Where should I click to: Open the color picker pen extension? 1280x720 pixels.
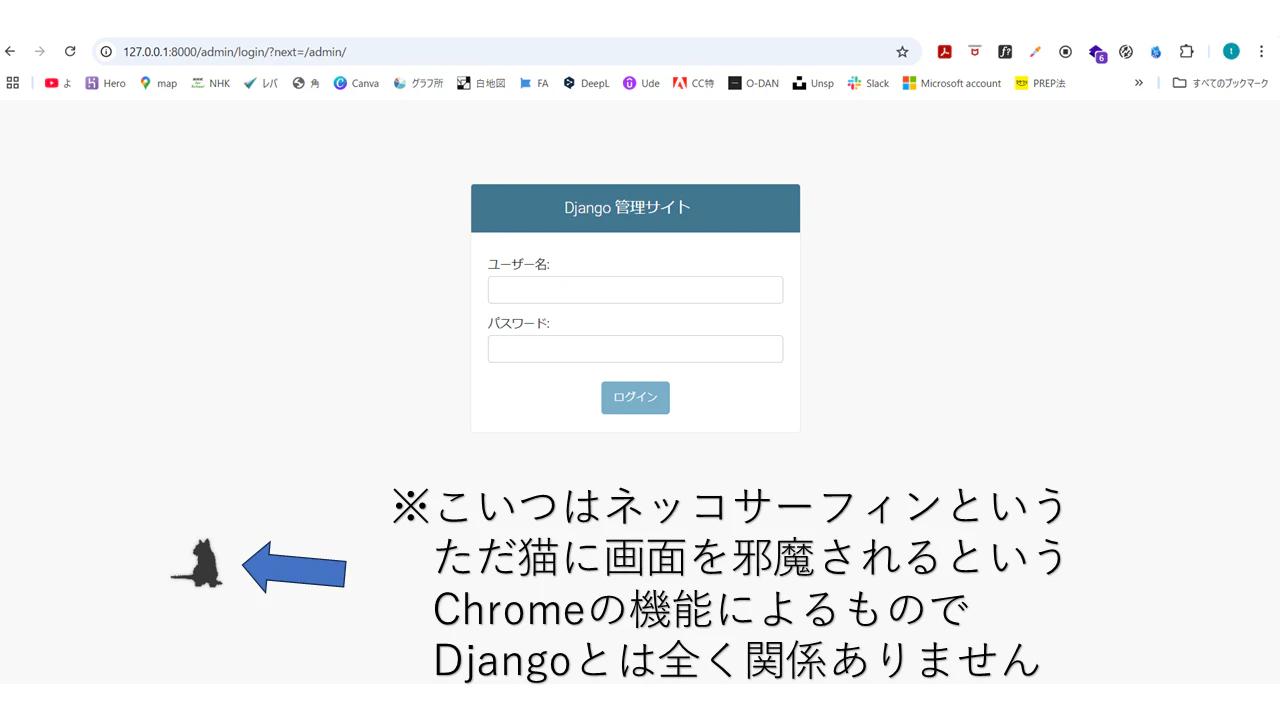pyautogui.click(x=1035, y=52)
